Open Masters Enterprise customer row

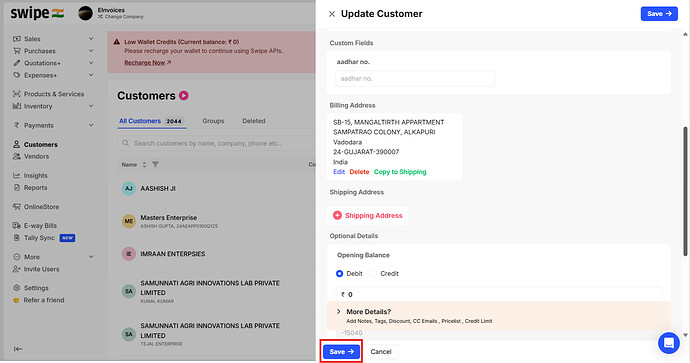click(x=217, y=221)
